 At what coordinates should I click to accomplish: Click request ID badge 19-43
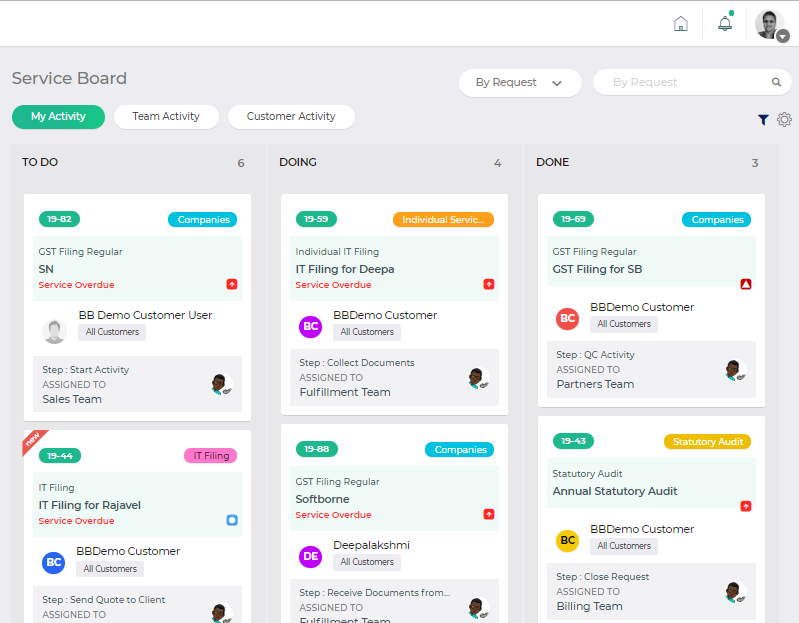(x=573, y=441)
